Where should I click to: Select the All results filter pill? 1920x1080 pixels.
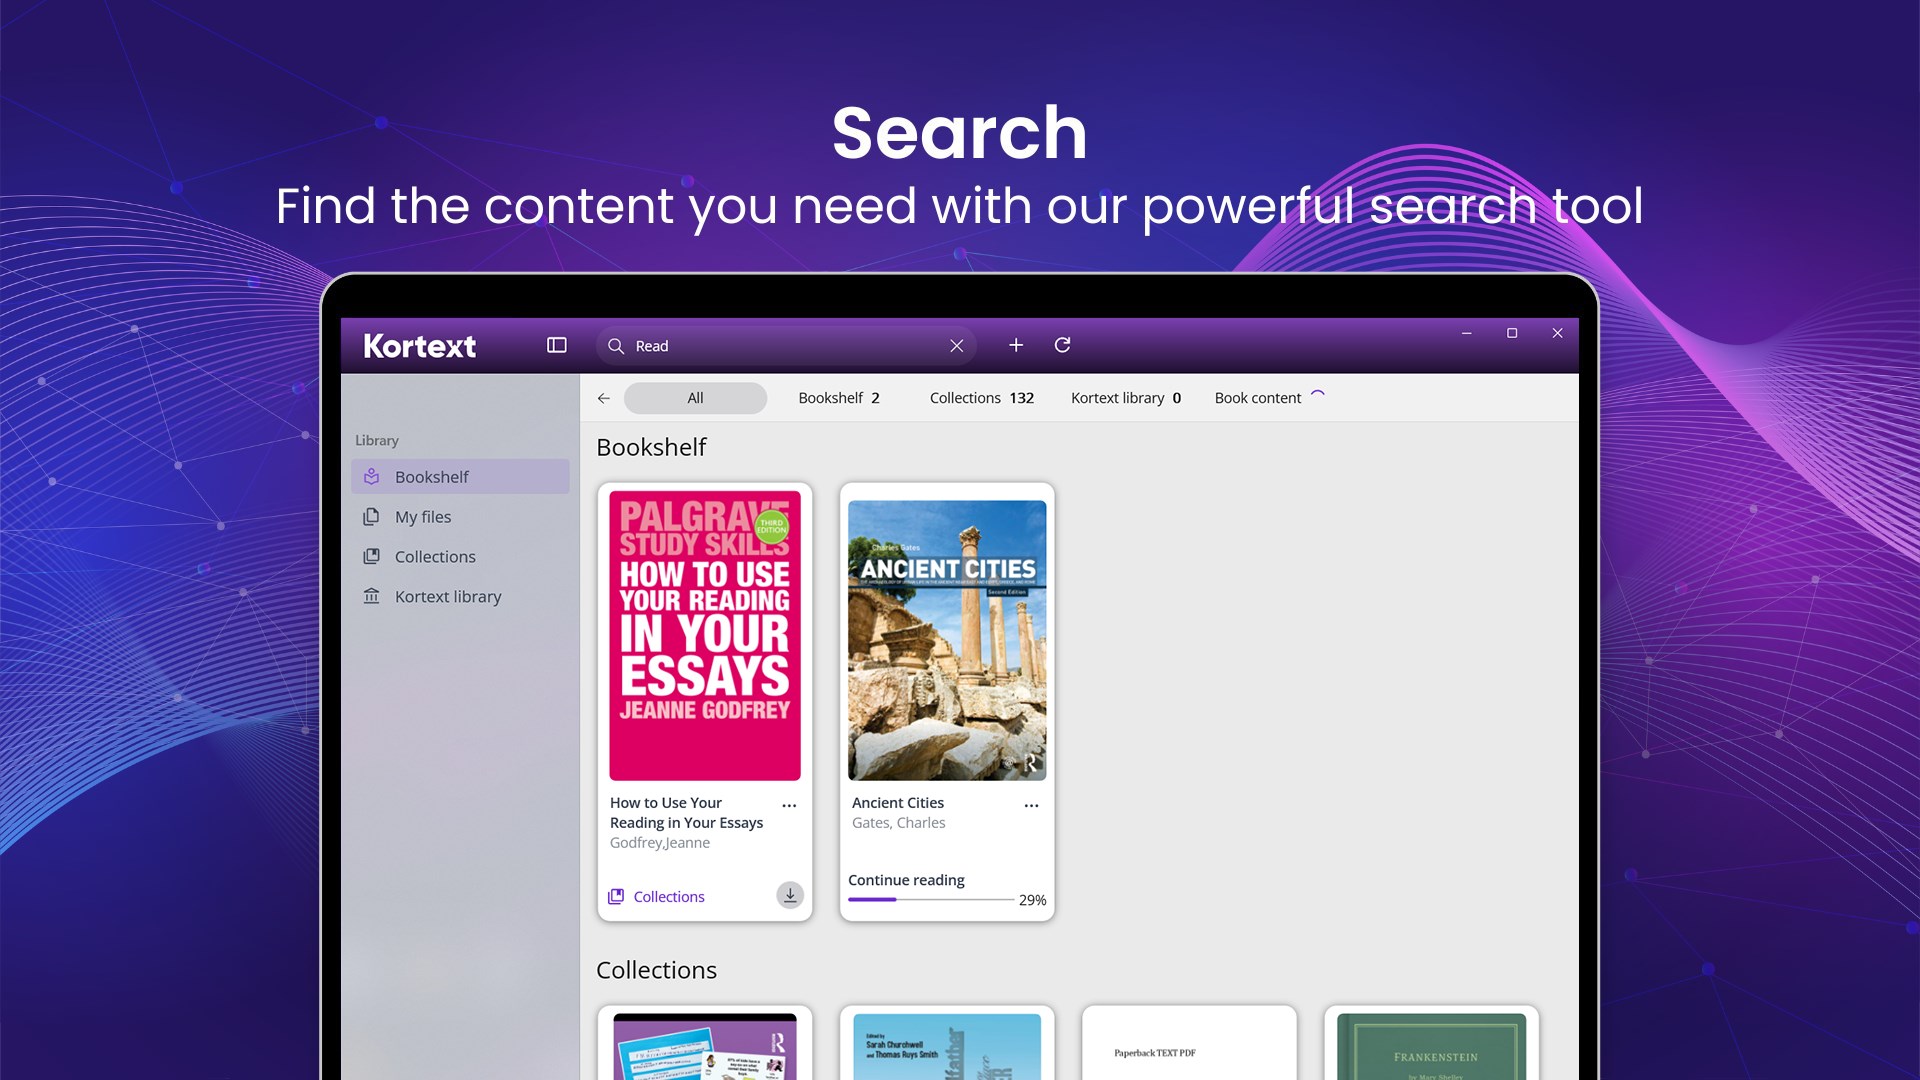tap(694, 398)
